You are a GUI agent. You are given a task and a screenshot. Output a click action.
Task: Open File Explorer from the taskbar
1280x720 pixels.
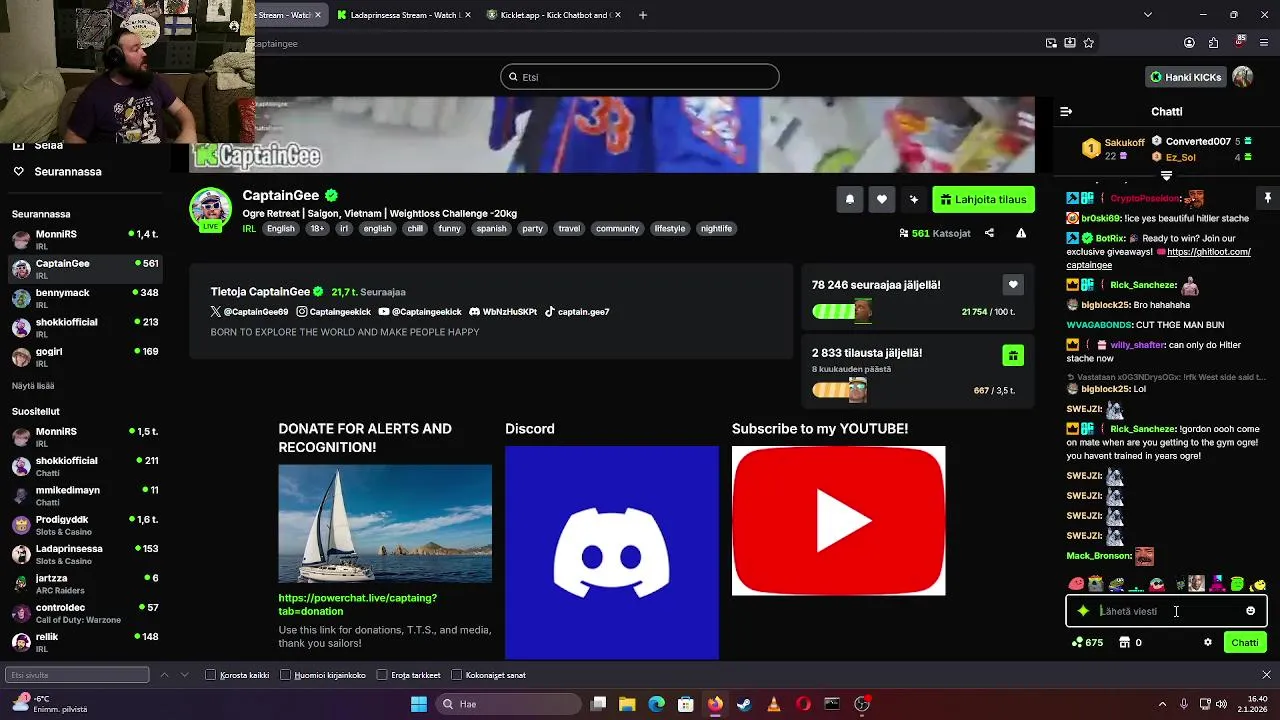point(627,704)
